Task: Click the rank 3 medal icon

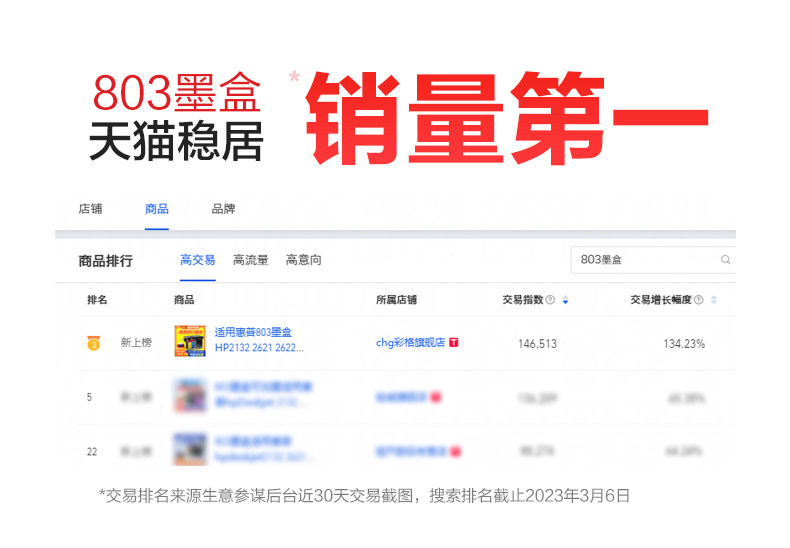Action: point(94,343)
